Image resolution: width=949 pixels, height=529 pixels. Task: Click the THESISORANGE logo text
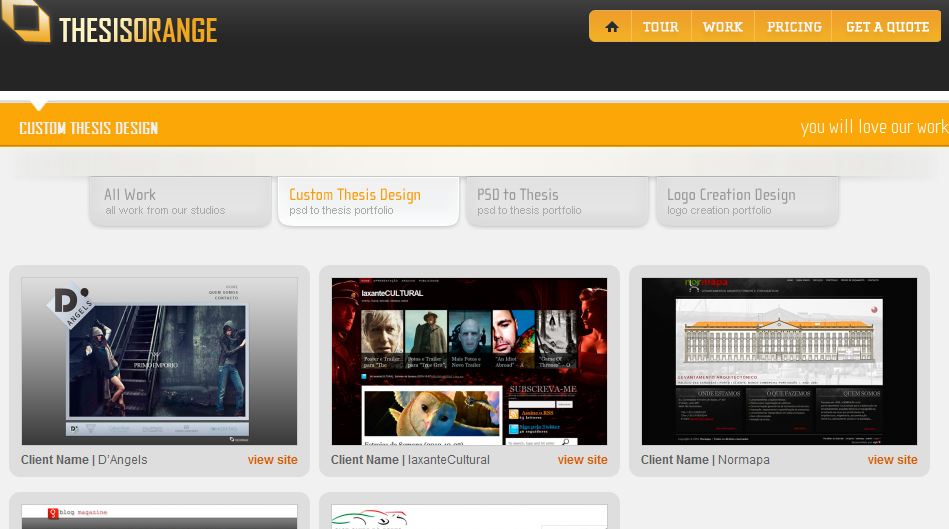(138, 30)
